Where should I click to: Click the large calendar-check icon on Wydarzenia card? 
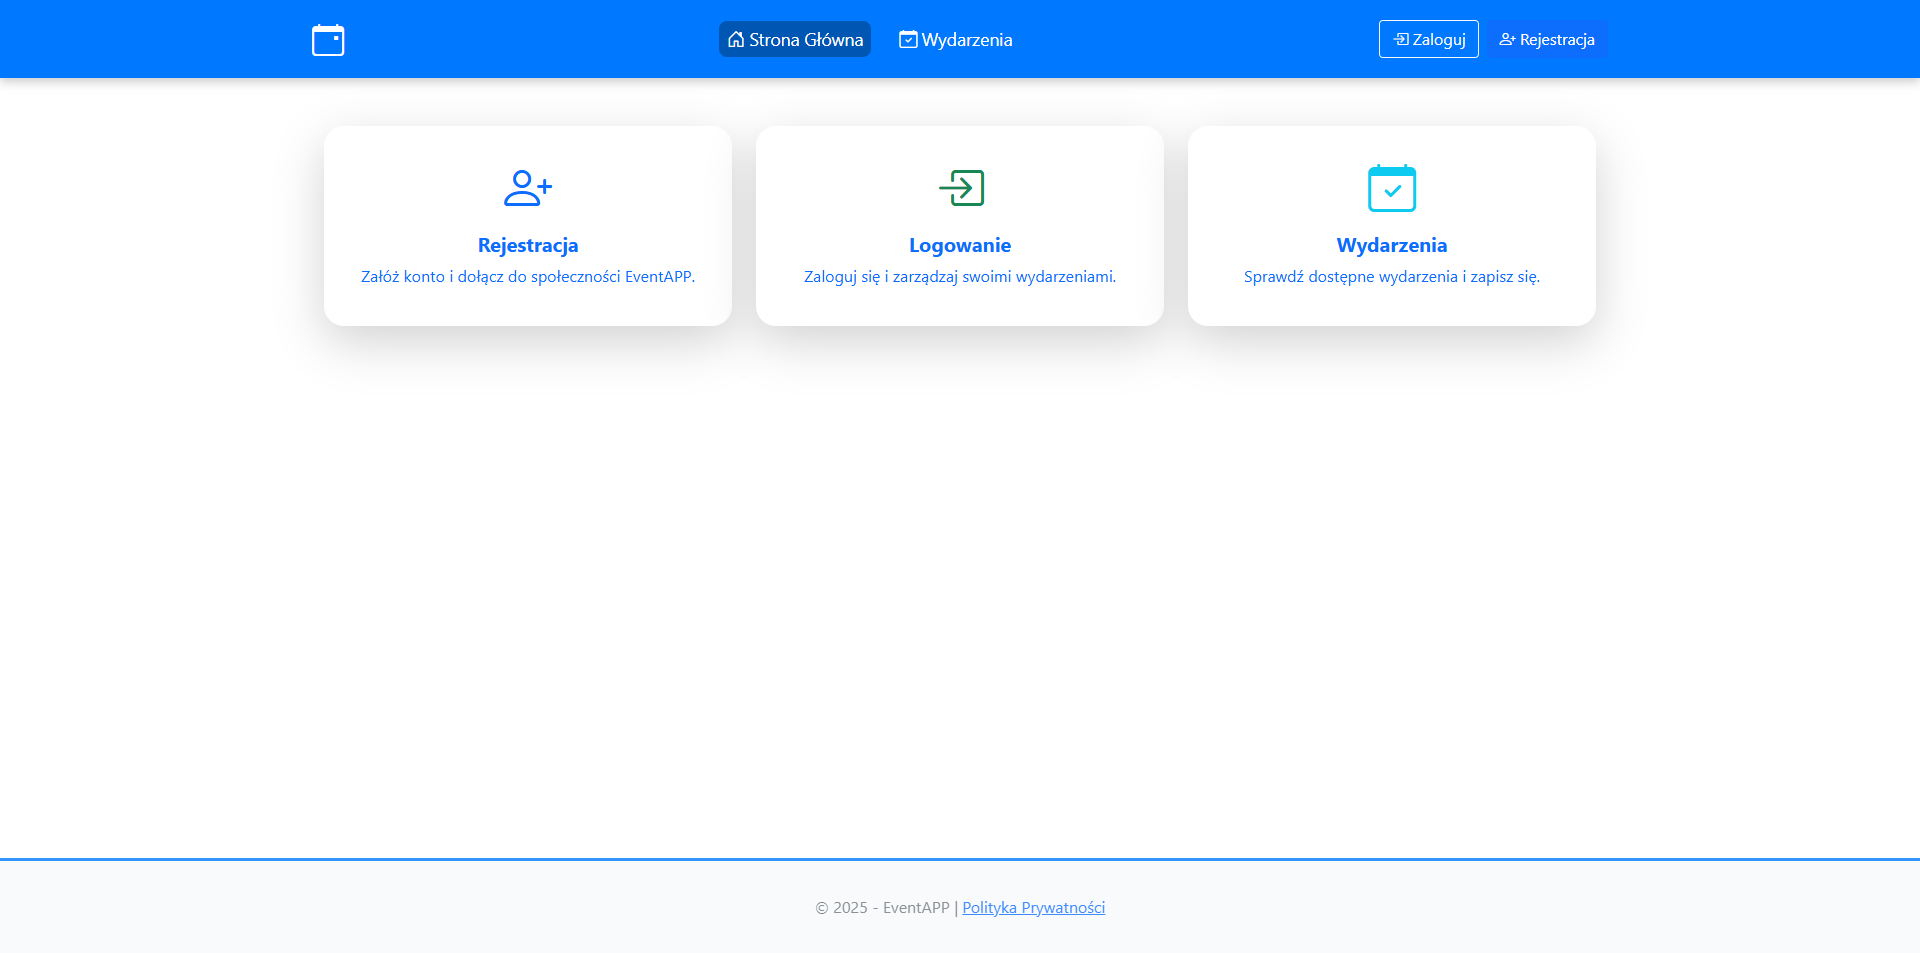pos(1392,188)
